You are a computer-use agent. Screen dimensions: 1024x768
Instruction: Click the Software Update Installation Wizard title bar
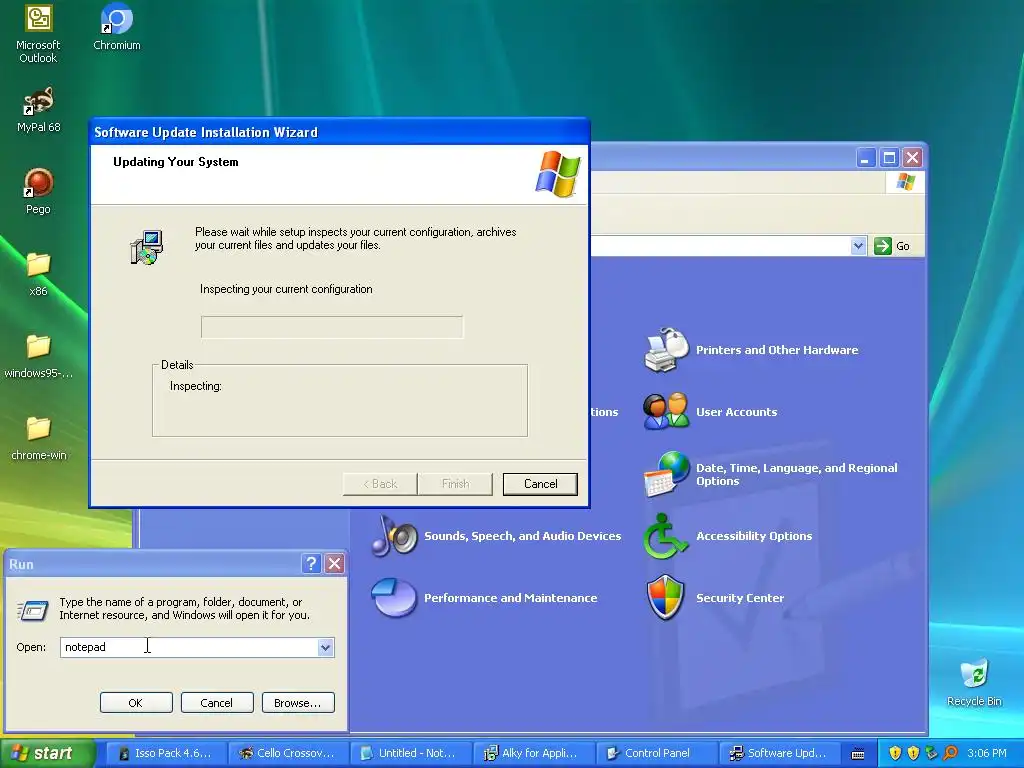[339, 132]
